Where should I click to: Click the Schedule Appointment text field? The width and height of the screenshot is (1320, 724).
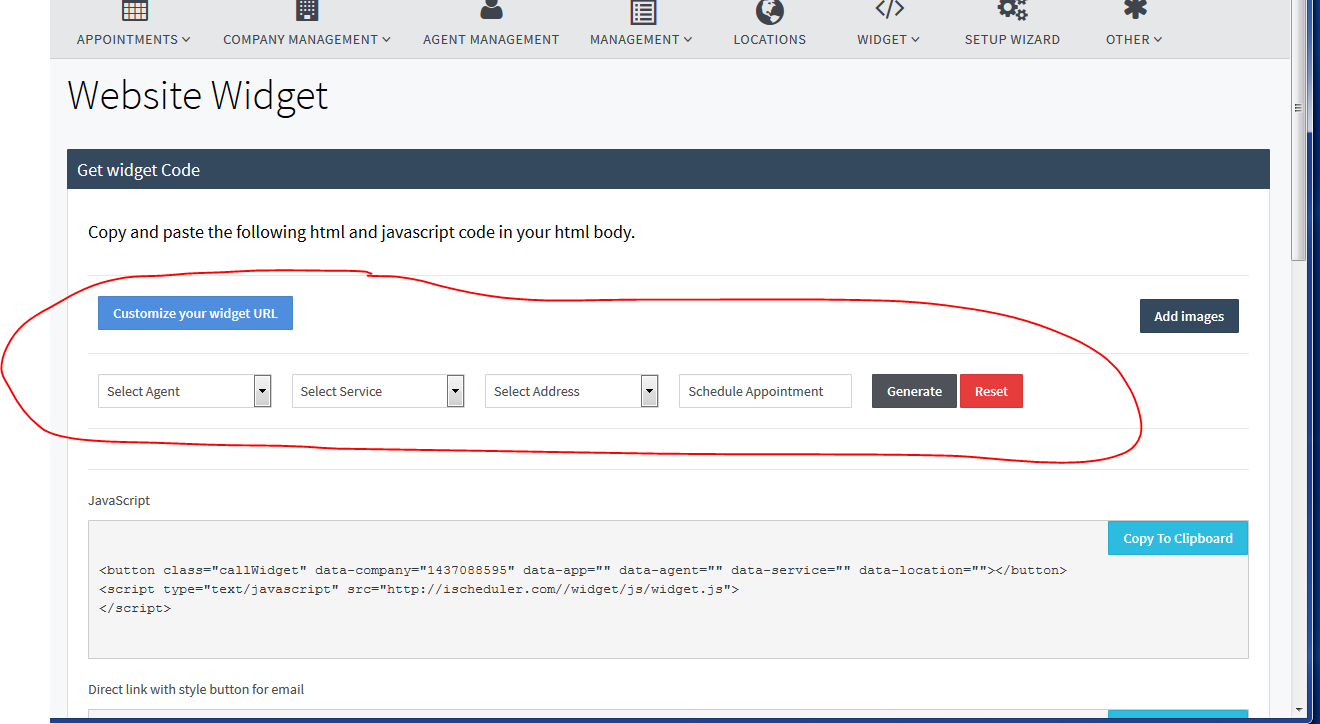[x=765, y=391]
